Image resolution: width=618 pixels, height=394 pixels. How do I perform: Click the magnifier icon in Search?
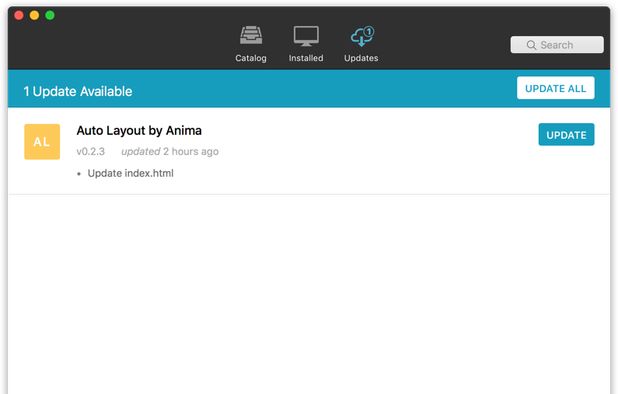point(531,45)
